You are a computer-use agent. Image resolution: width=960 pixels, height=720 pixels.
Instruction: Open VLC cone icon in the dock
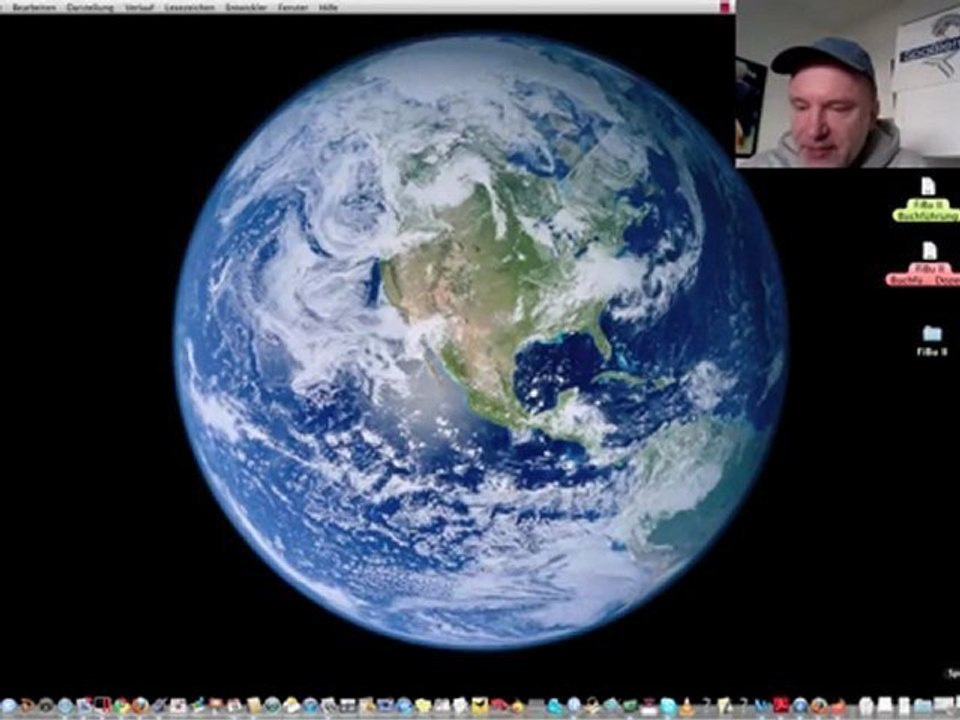click(687, 706)
